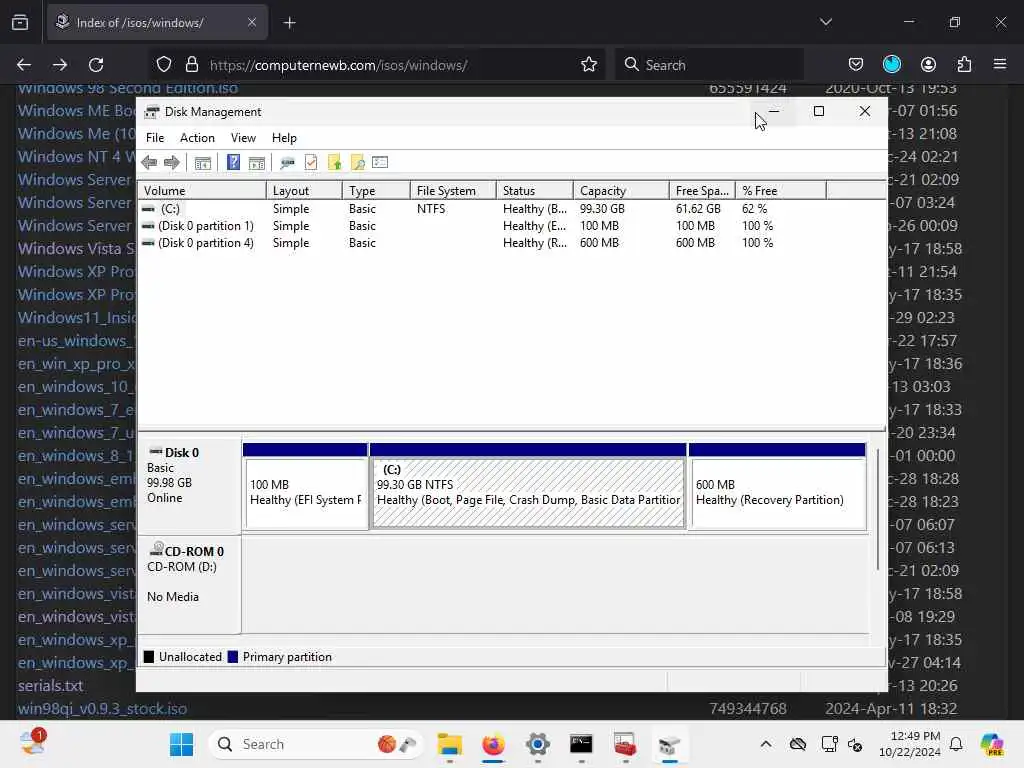
Task: Open the File menu in Disk Management
Action: (155, 138)
